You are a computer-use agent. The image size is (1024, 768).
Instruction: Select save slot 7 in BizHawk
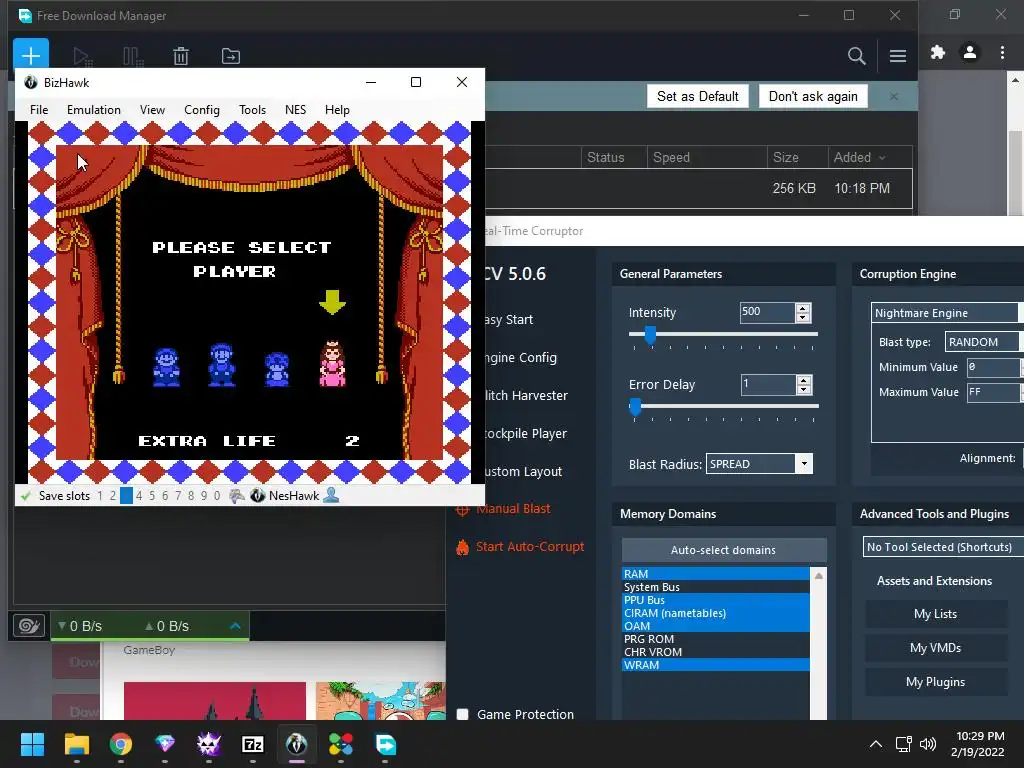click(x=178, y=496)
